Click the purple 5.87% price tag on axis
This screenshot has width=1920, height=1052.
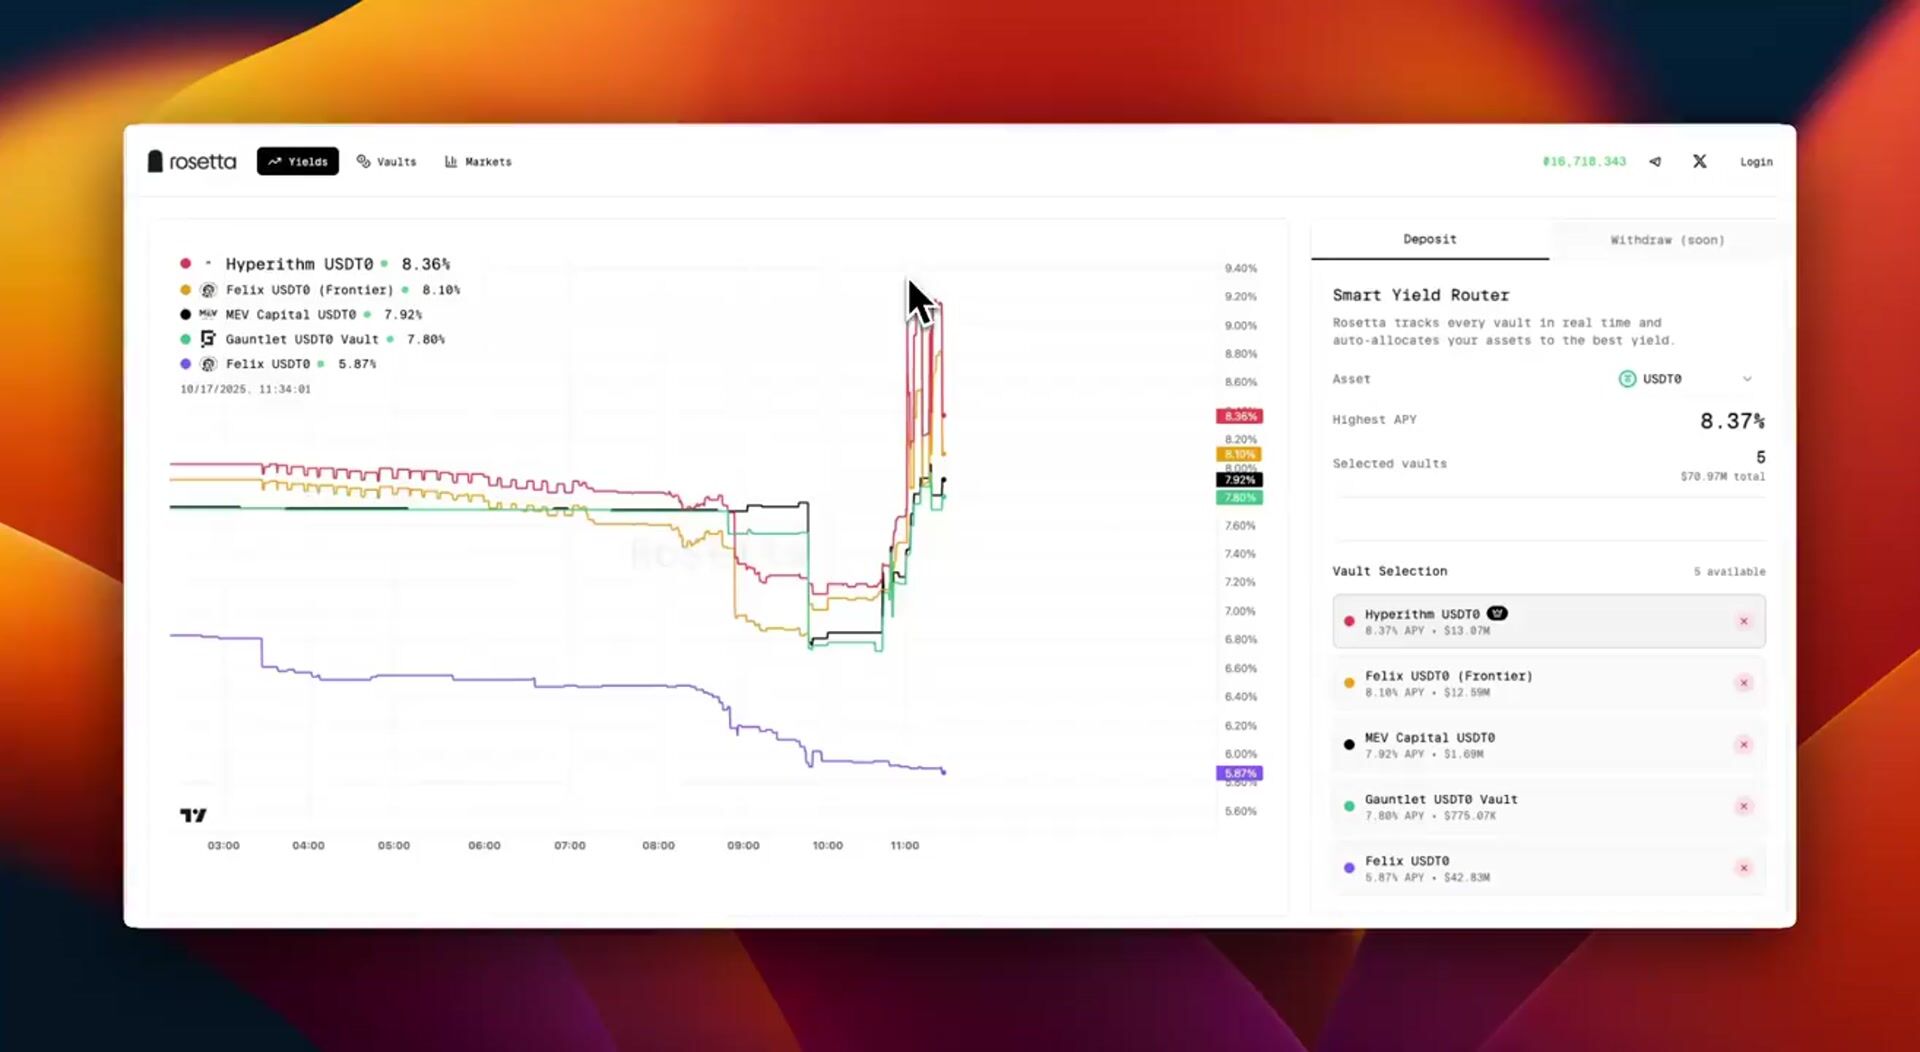pos(1240,773)
